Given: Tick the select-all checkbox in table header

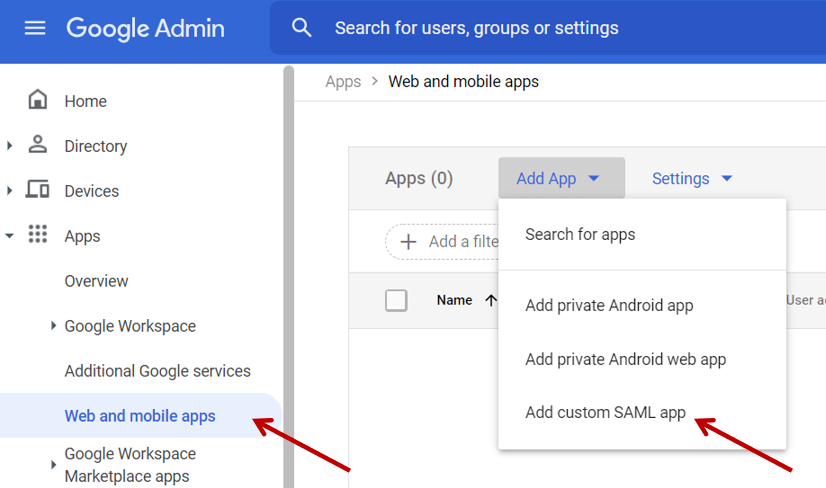Looking at the screenshot, I should 396,300.
